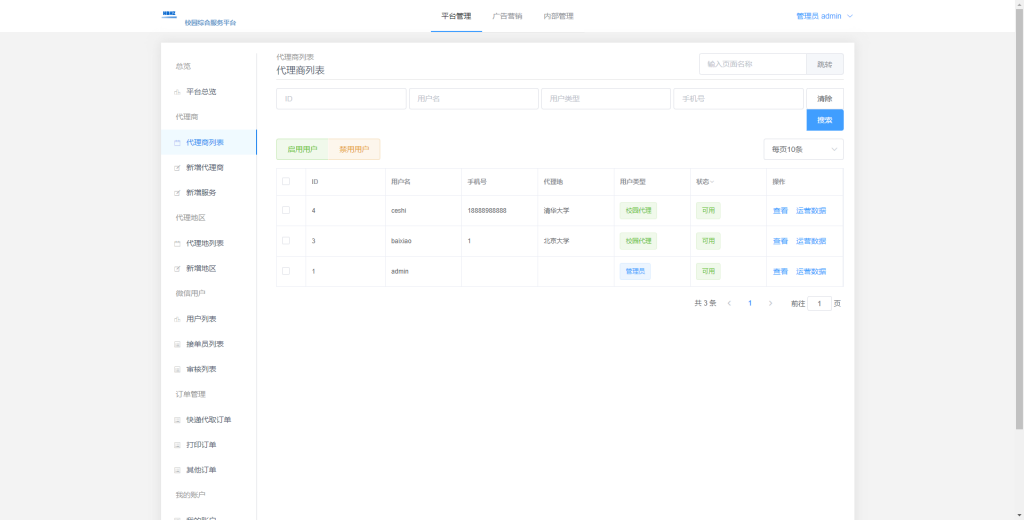The height and width of the screenshot is (520, 1024).
Task: Click the platform logo in header
Action: coord(169,14)
